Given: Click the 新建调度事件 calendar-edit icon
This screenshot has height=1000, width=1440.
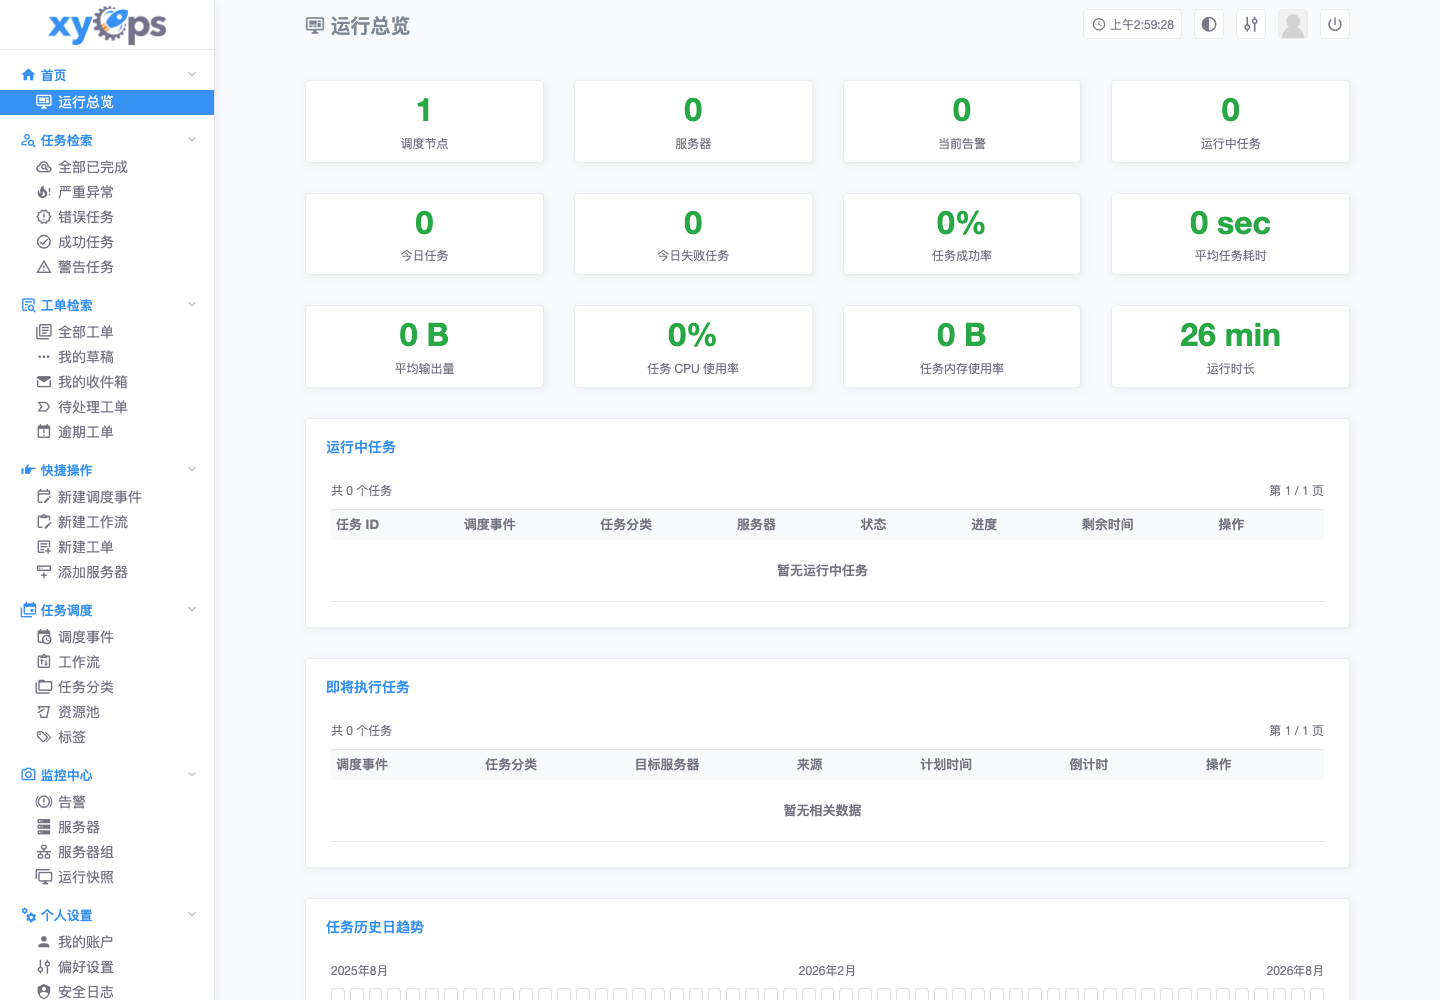Looking at the screenshot, I should click(44, 497).
